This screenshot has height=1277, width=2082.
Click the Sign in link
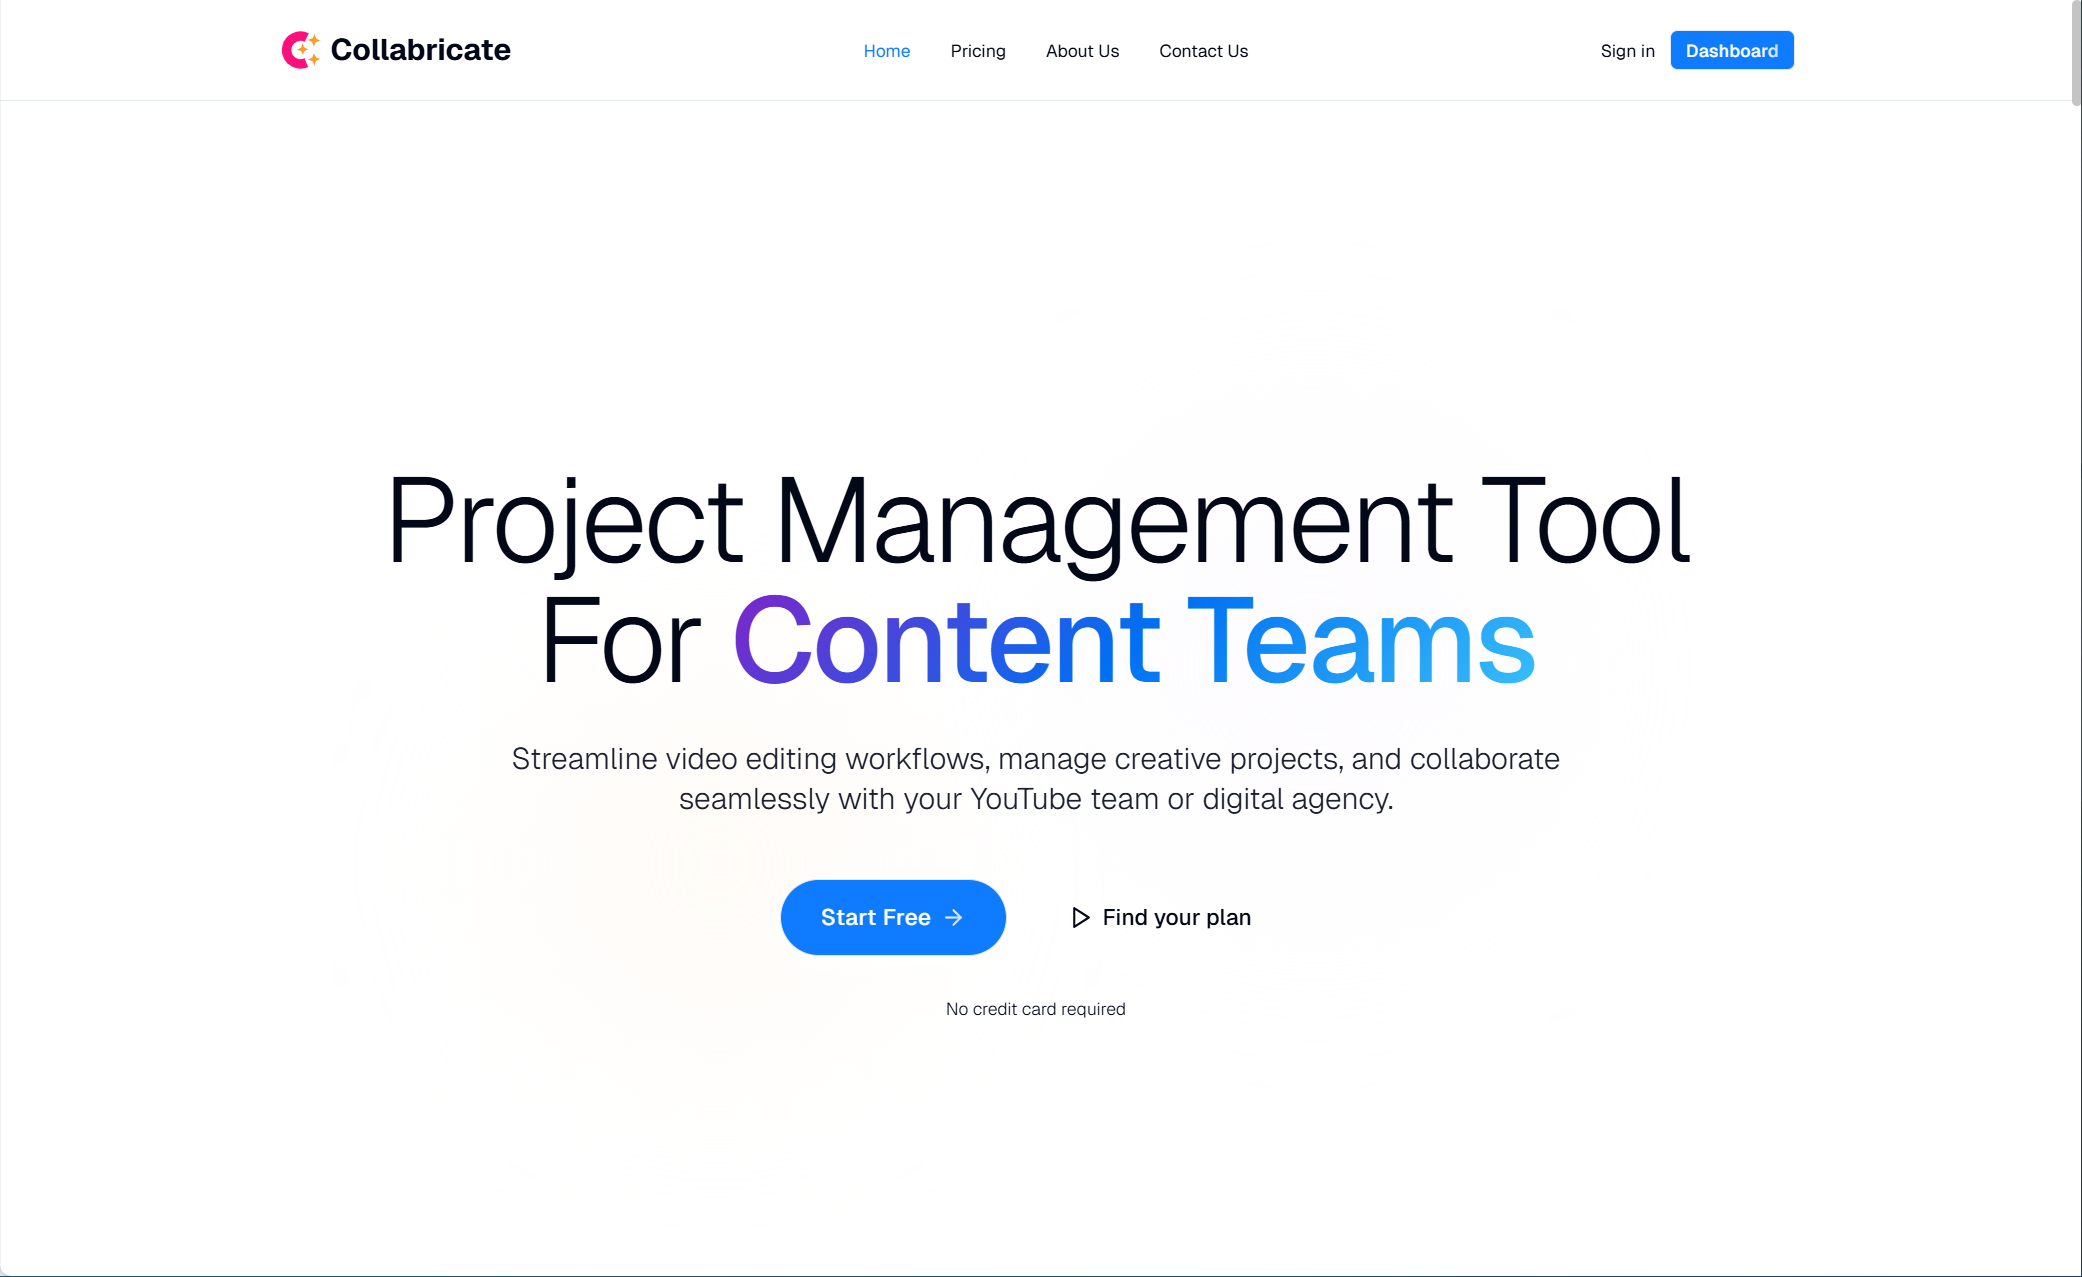pyautogui.click(x=1627, y=51)
